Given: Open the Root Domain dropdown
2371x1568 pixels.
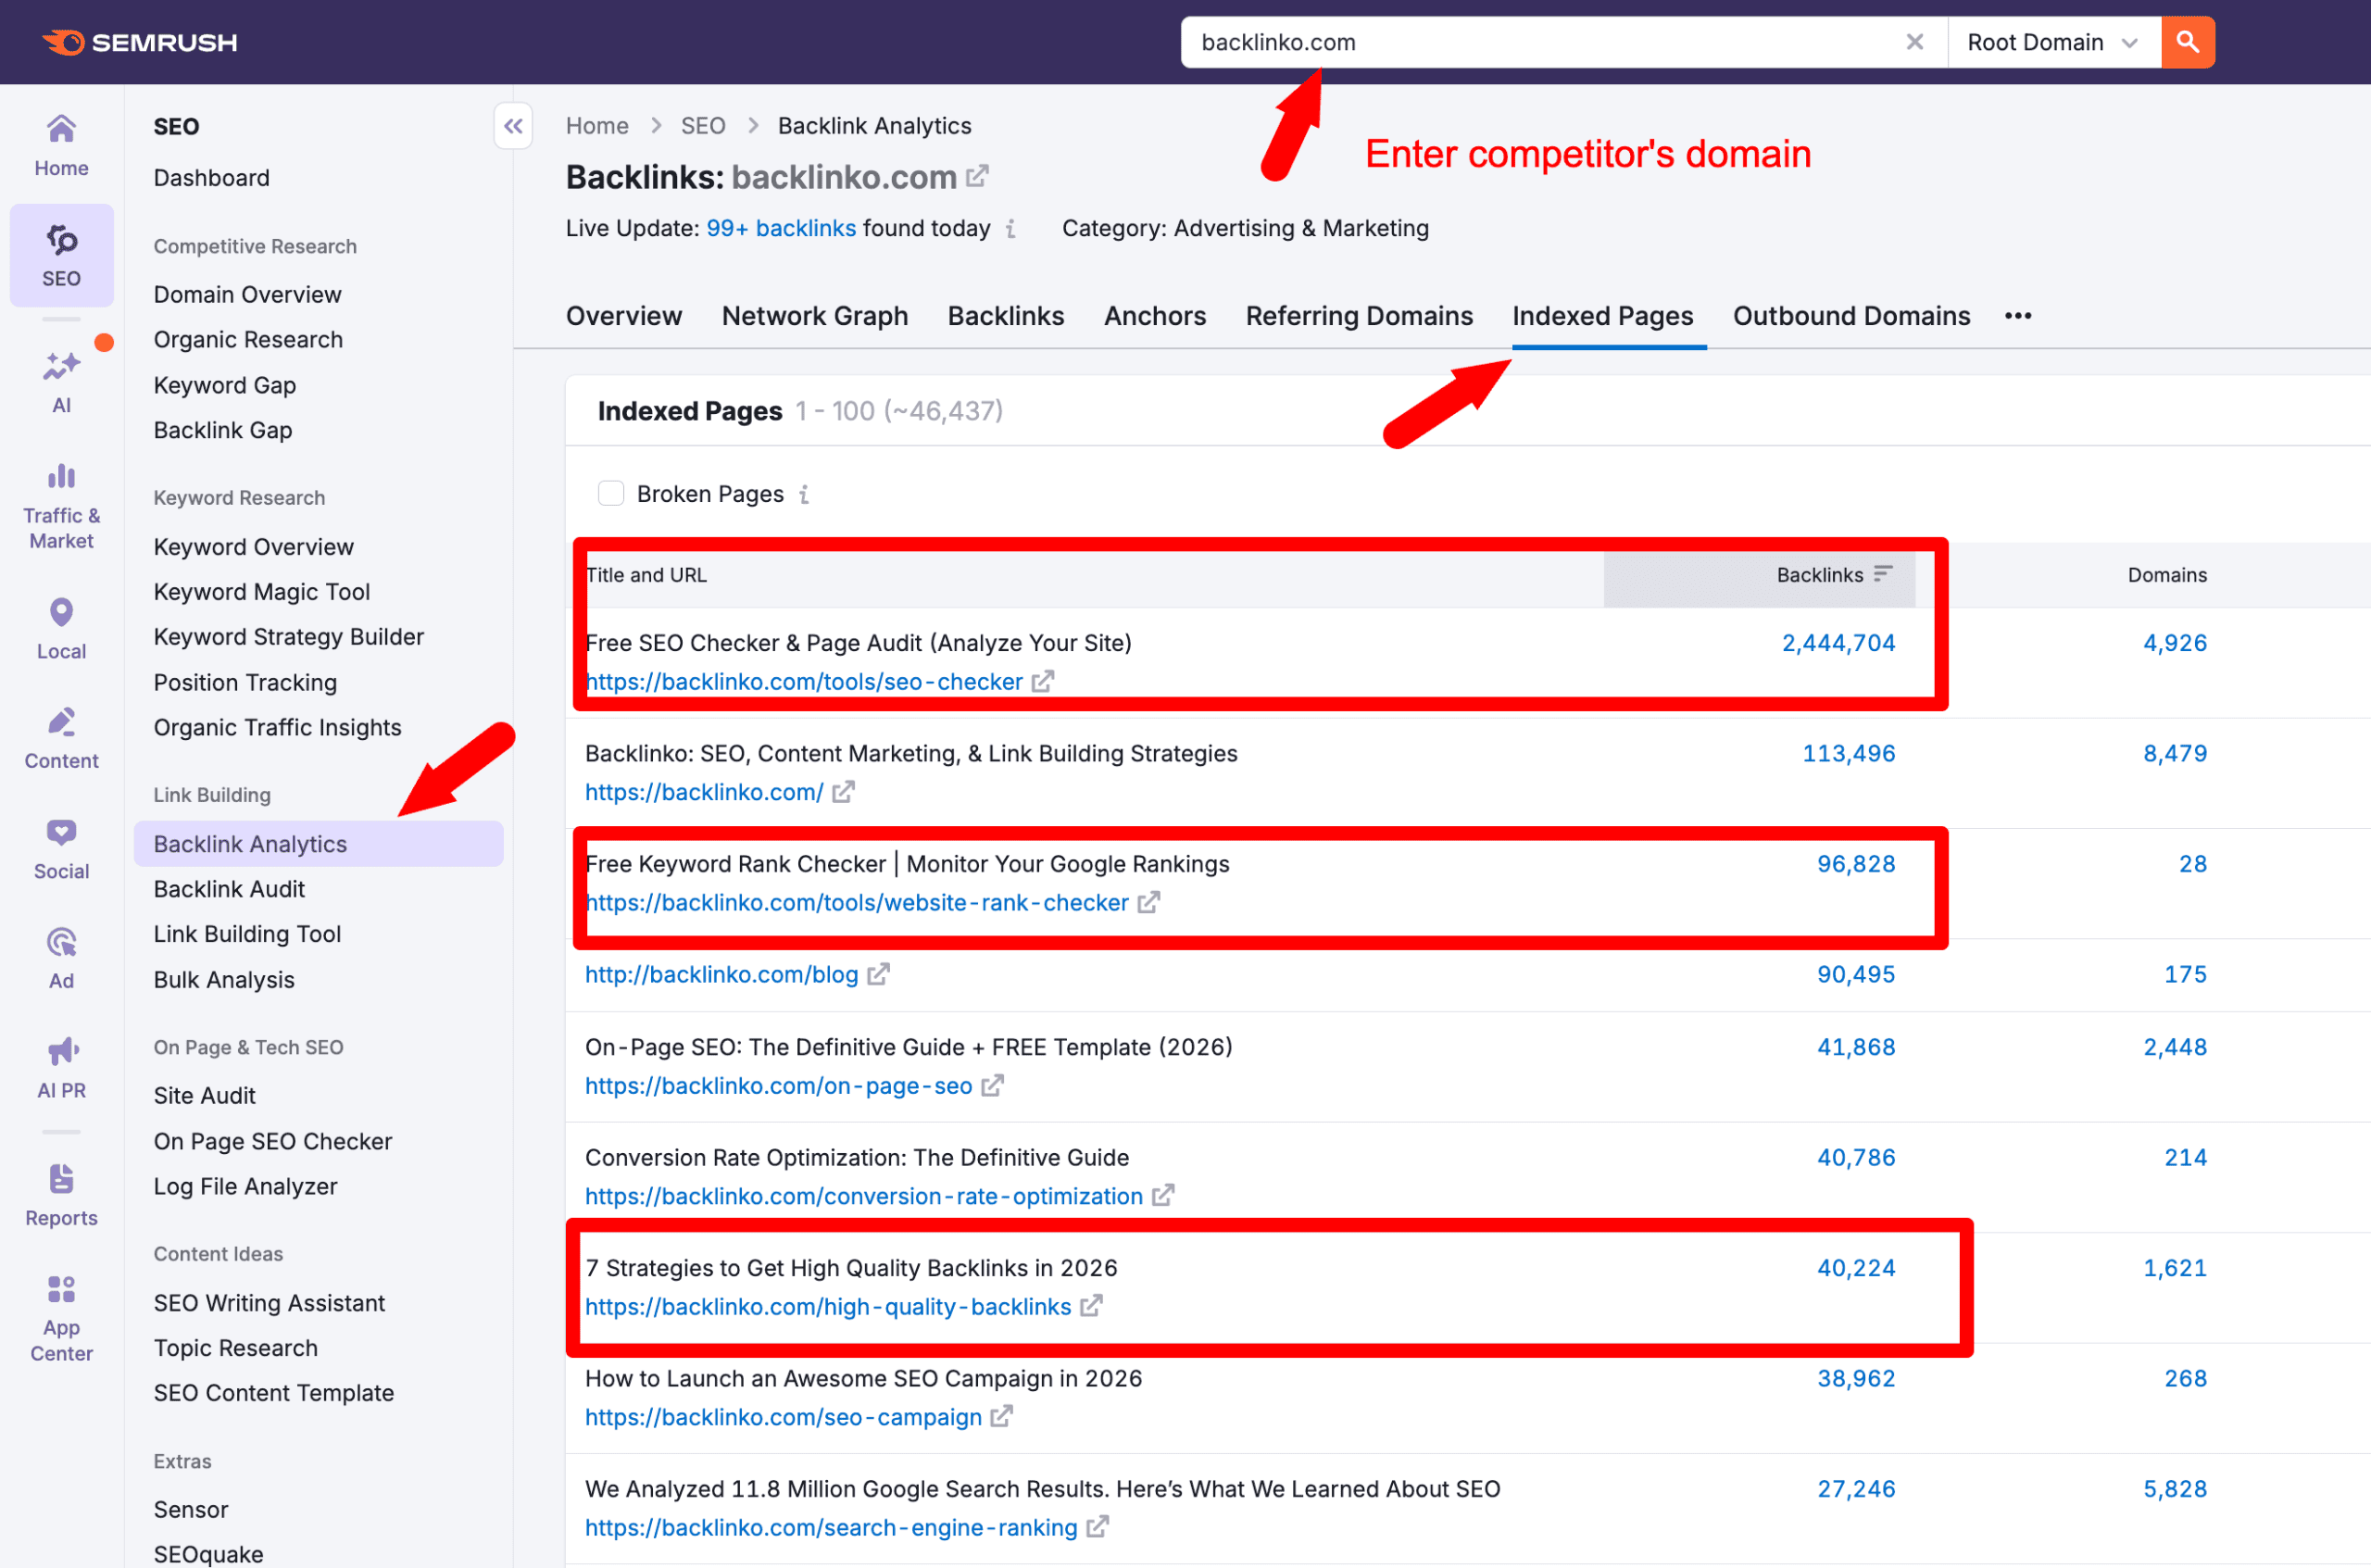Looking at the screenshot, I should coord(2053,42).
